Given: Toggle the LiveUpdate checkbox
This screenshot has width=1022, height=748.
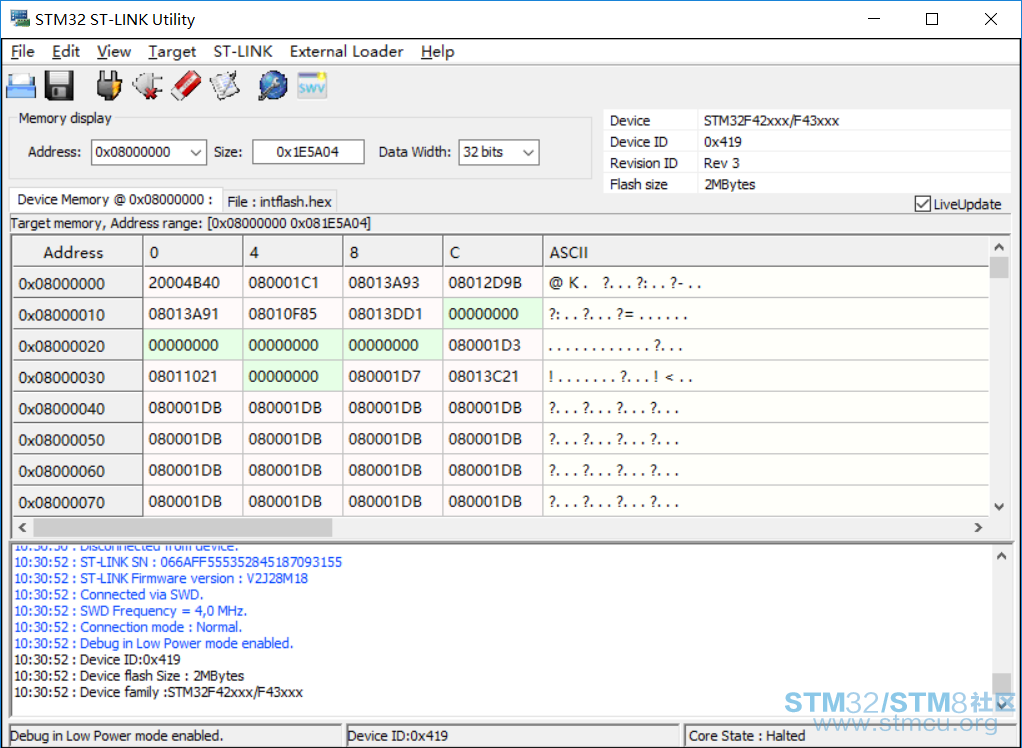Looking at the screenshot, I should pyautogui.click(x=922, y=204).
